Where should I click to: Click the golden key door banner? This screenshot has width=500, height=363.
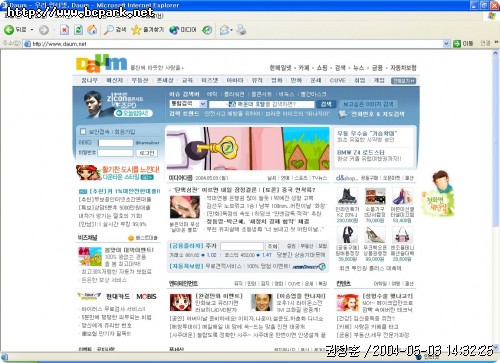(x=248, y=148)
